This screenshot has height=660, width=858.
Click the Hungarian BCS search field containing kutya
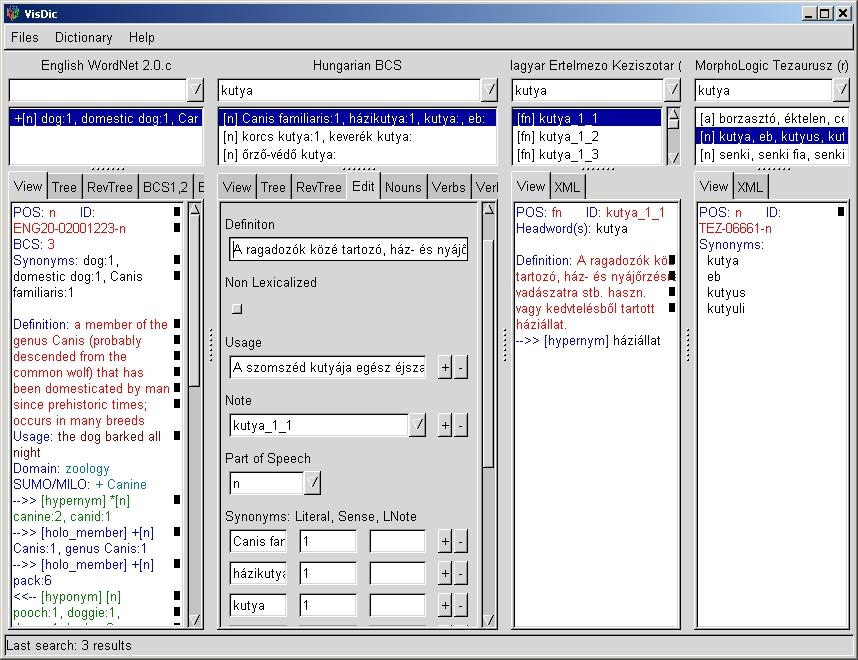coord(349,90)
